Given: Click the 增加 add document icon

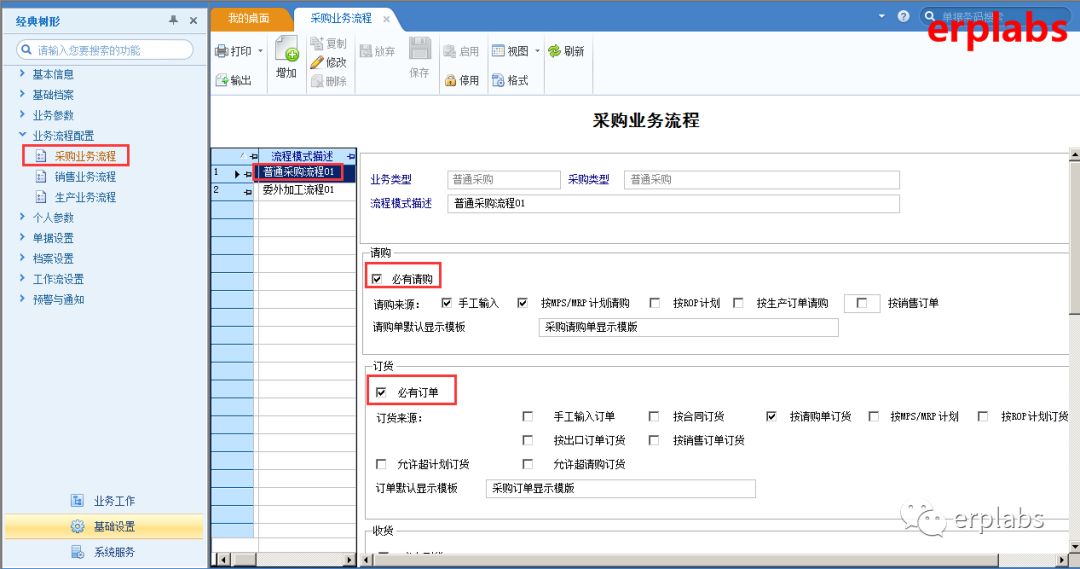Looking at the screenshot, I should (287, 49).
